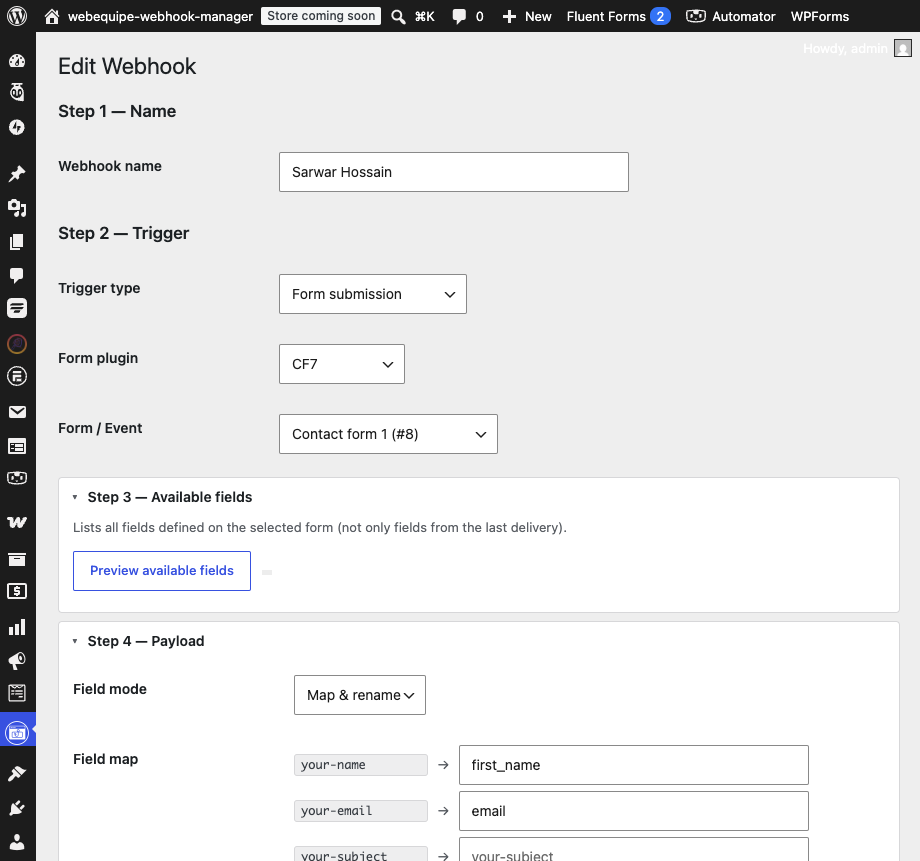Click the Fluent Forms notification badge 2
Screen dimensions: 920x861
point(660,16)
